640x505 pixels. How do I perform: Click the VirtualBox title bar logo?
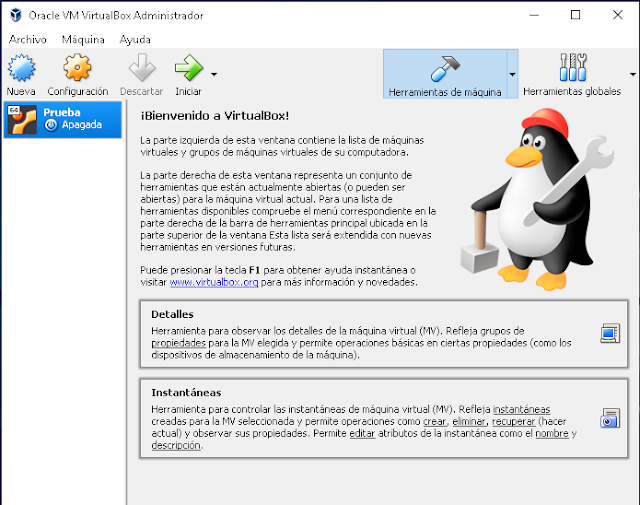point(16,15)
